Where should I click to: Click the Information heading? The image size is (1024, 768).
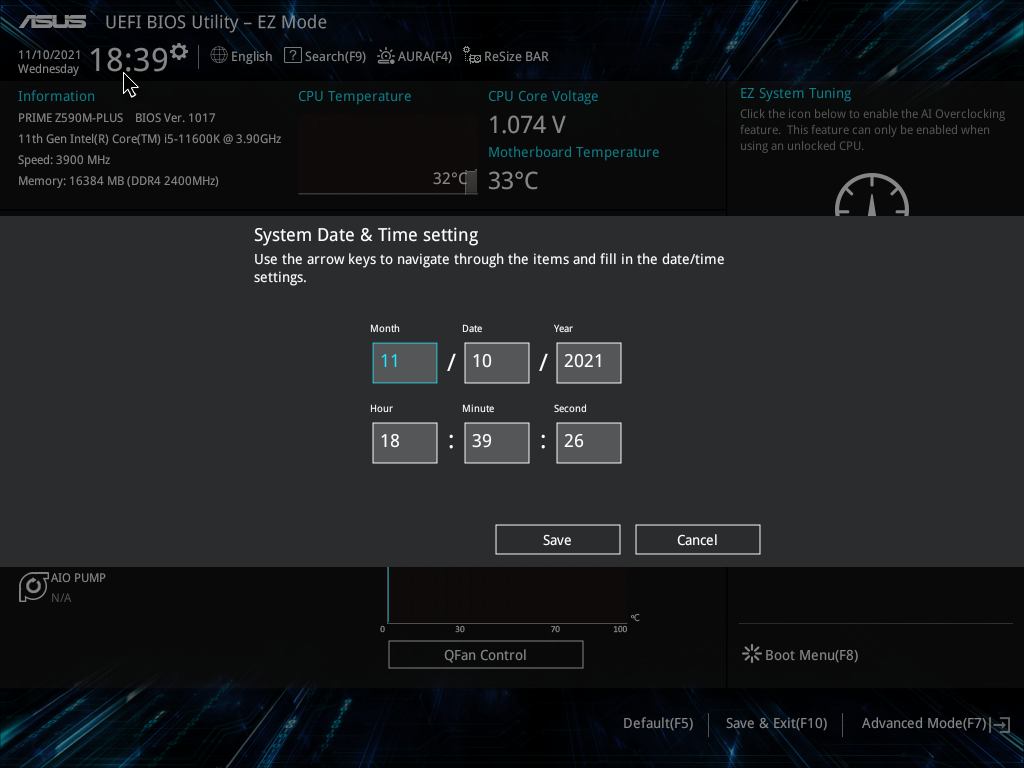click(56, 96)
